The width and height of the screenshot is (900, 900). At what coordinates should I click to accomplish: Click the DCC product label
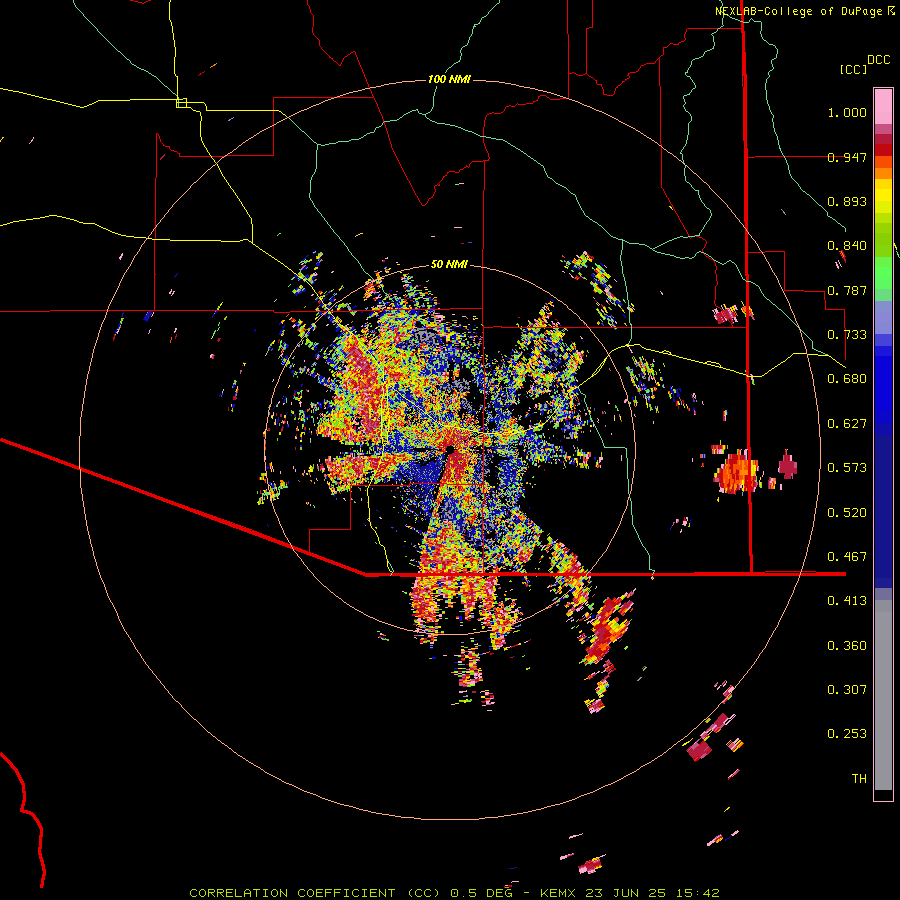tap(879, 60)
